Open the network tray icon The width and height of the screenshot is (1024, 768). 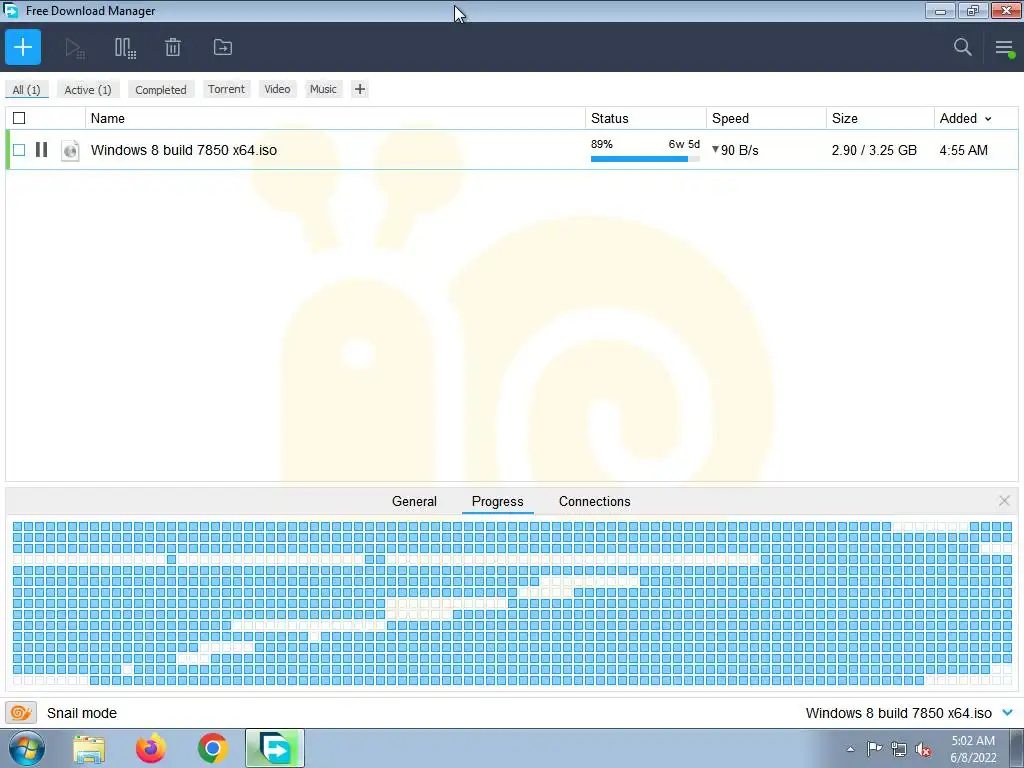click(x=899, y=749)
